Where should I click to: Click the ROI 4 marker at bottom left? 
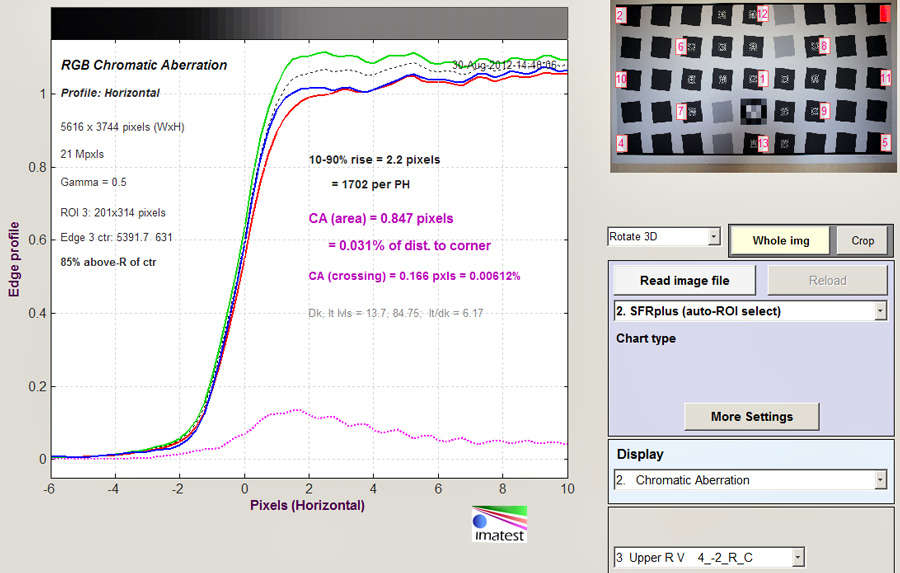coord(621,143)
